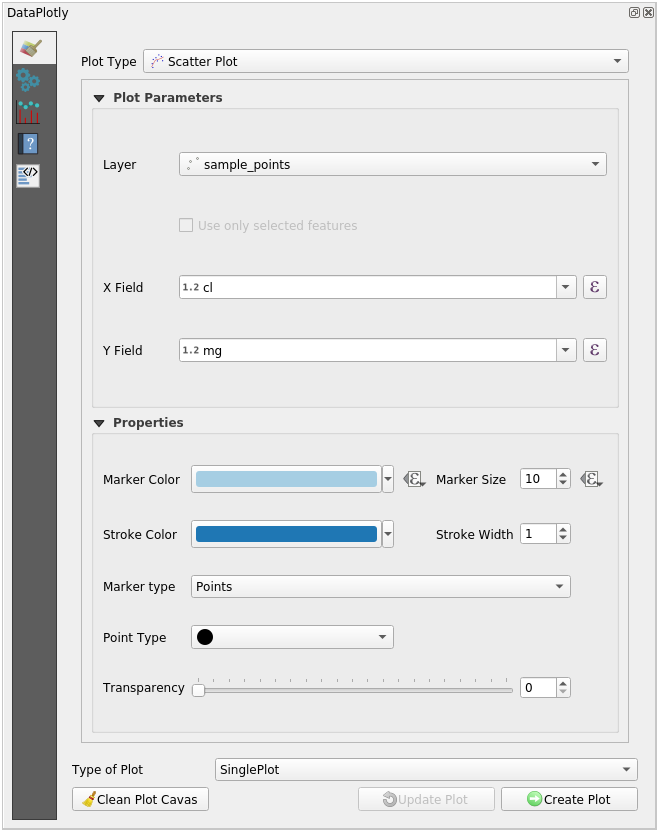Click the X Field expression builder button

(x=595, y=287)
